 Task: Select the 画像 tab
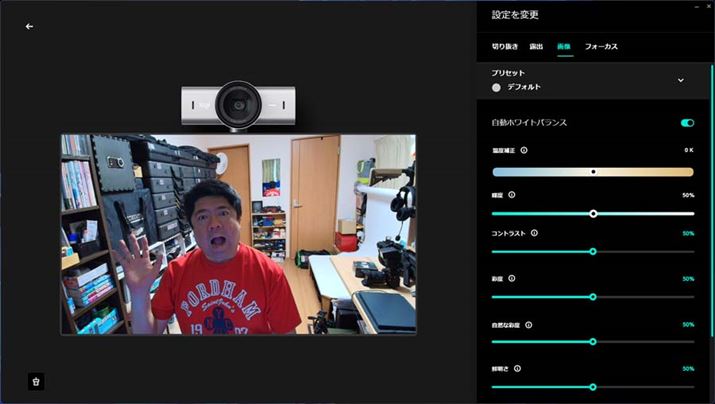tap(564, 46)
